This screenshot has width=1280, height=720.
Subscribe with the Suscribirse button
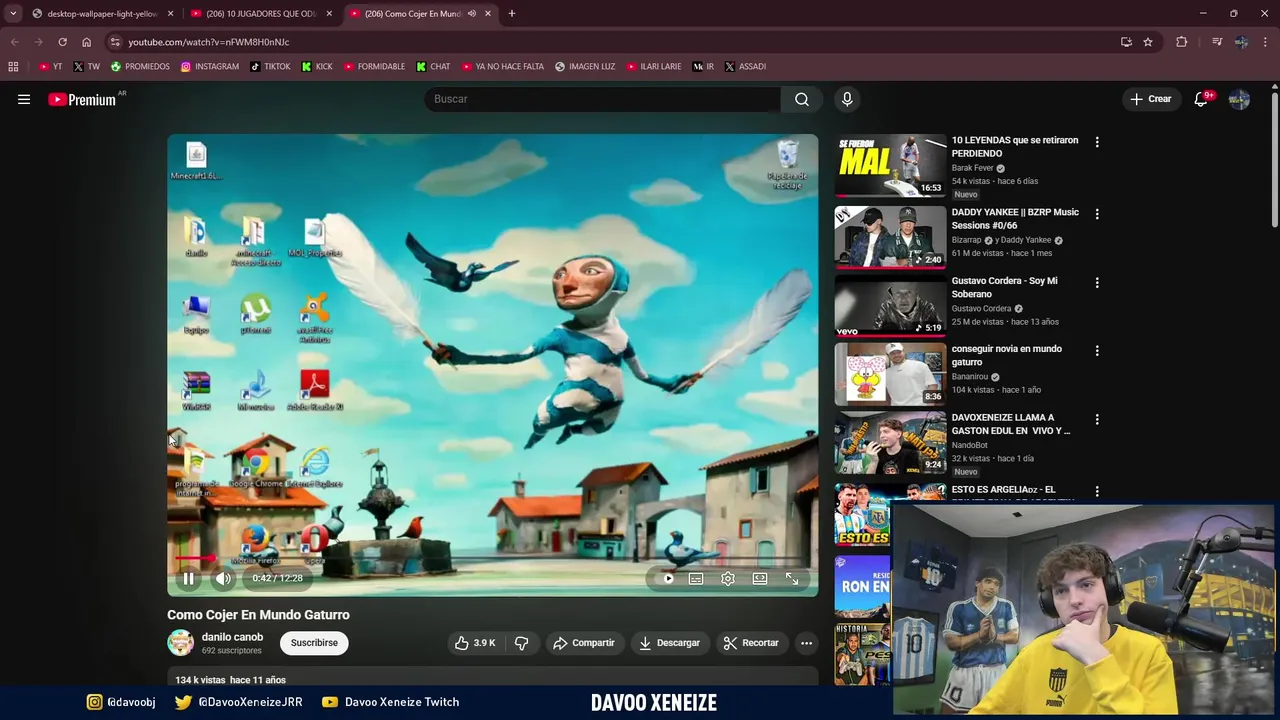click(x=314, y=643)
